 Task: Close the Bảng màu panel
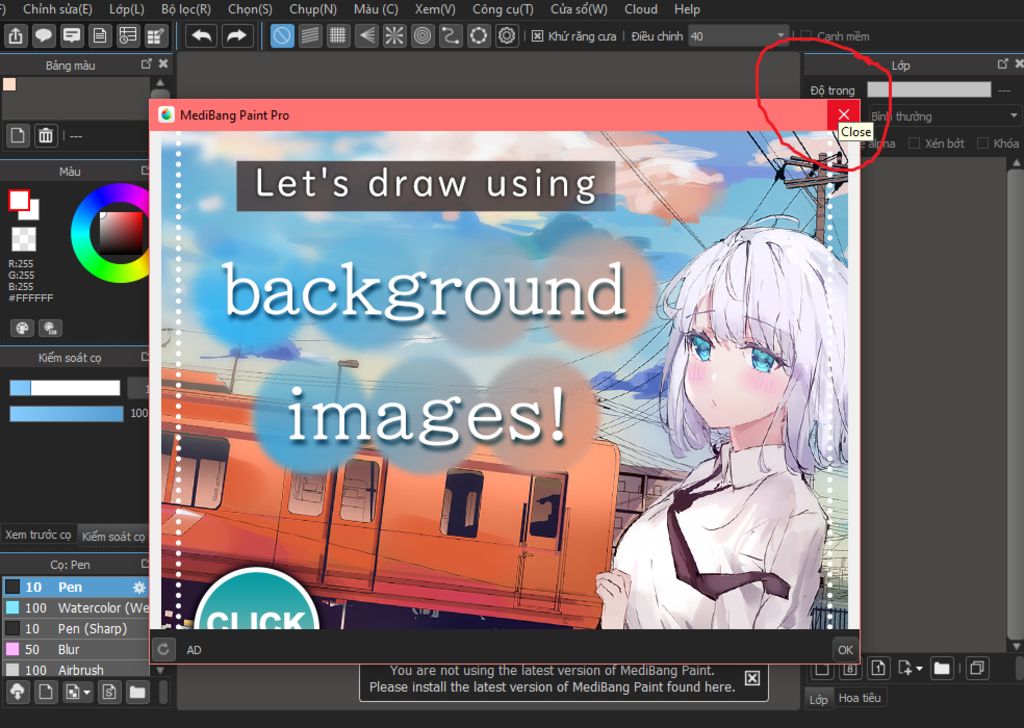(x=163, y=64)
